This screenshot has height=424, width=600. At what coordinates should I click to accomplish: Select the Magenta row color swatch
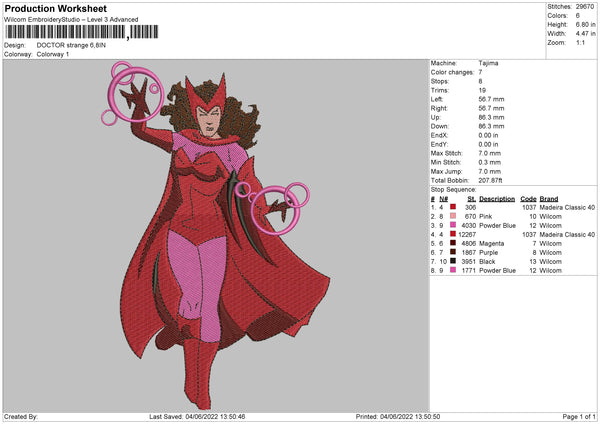pyautogui.click(x=453, y=243)
